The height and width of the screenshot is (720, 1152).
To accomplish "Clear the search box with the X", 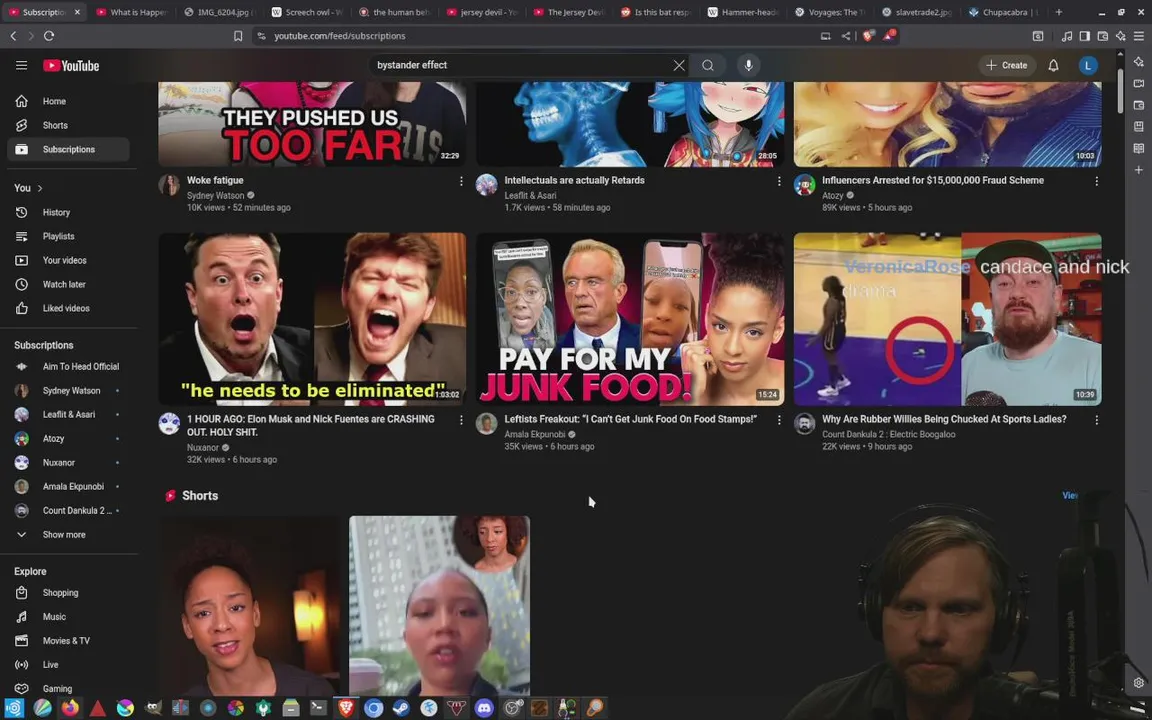I will pos(679,65).
